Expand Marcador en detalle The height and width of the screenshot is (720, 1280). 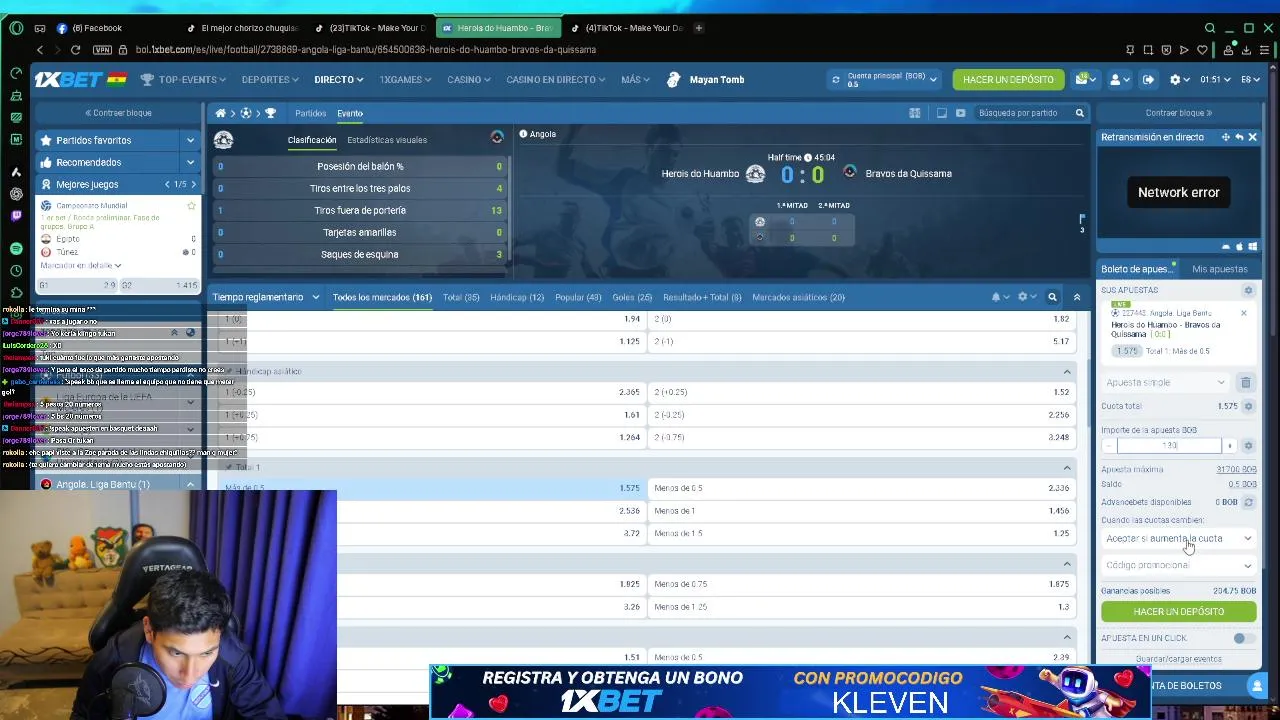[80, 265]
